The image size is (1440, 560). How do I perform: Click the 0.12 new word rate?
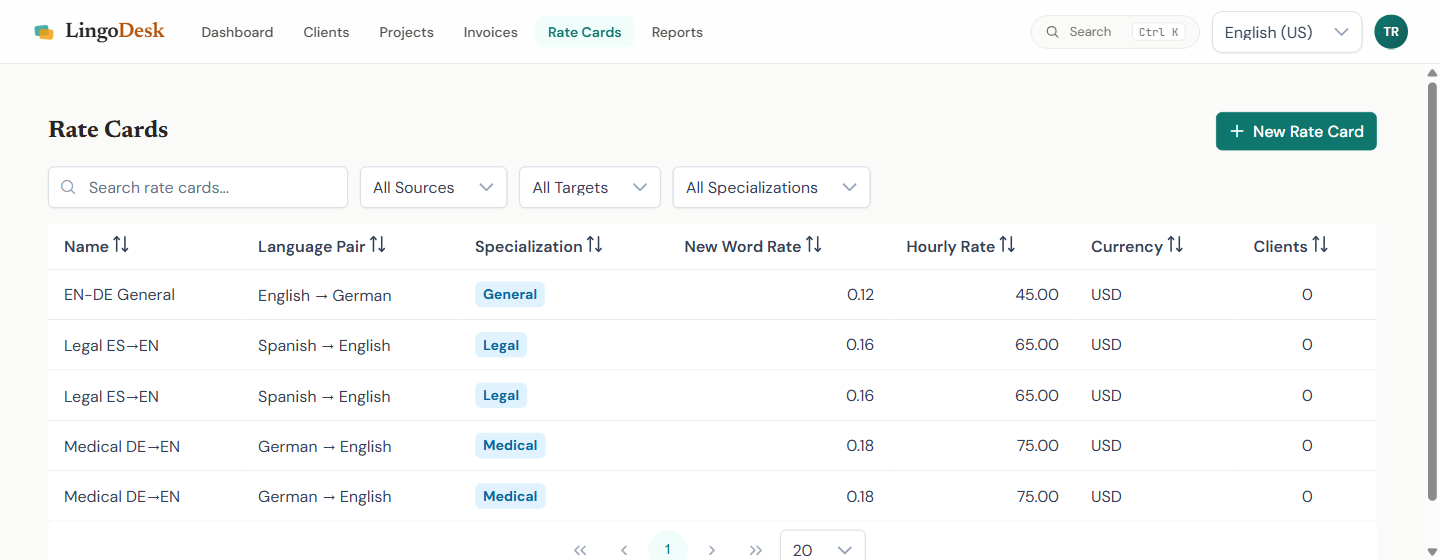click(x=860, y=294)
